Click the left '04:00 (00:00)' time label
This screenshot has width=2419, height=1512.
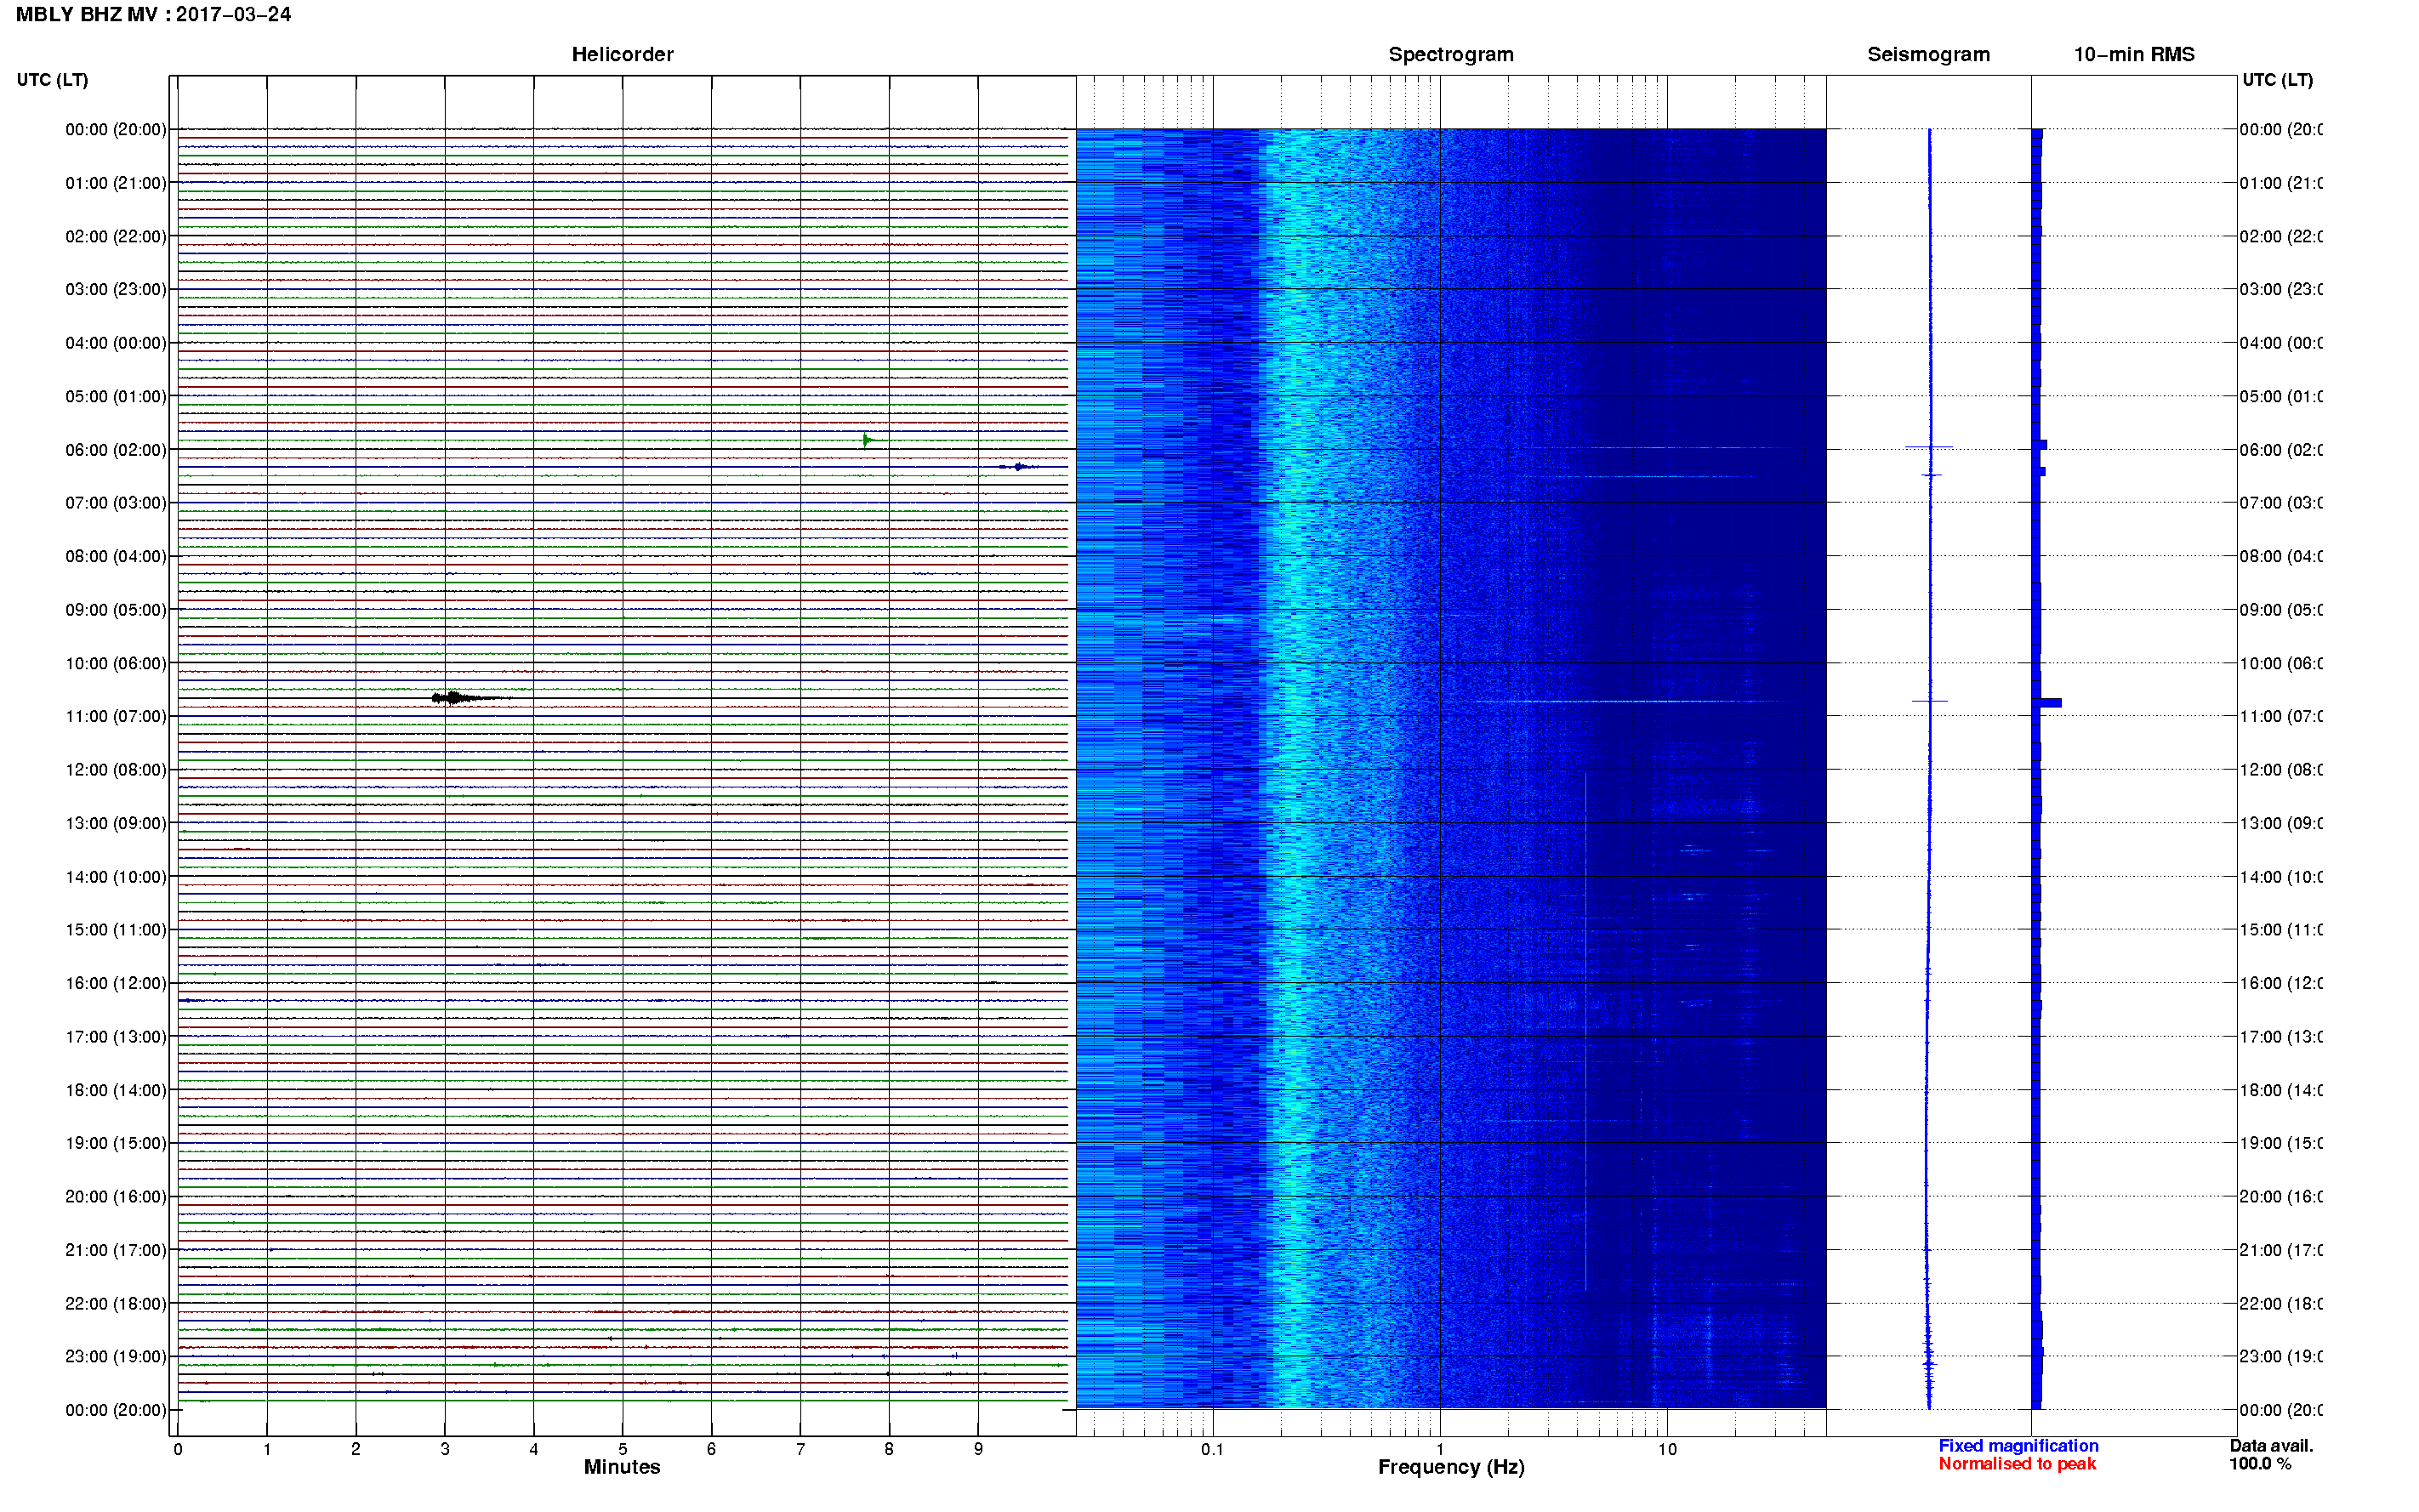116,343
